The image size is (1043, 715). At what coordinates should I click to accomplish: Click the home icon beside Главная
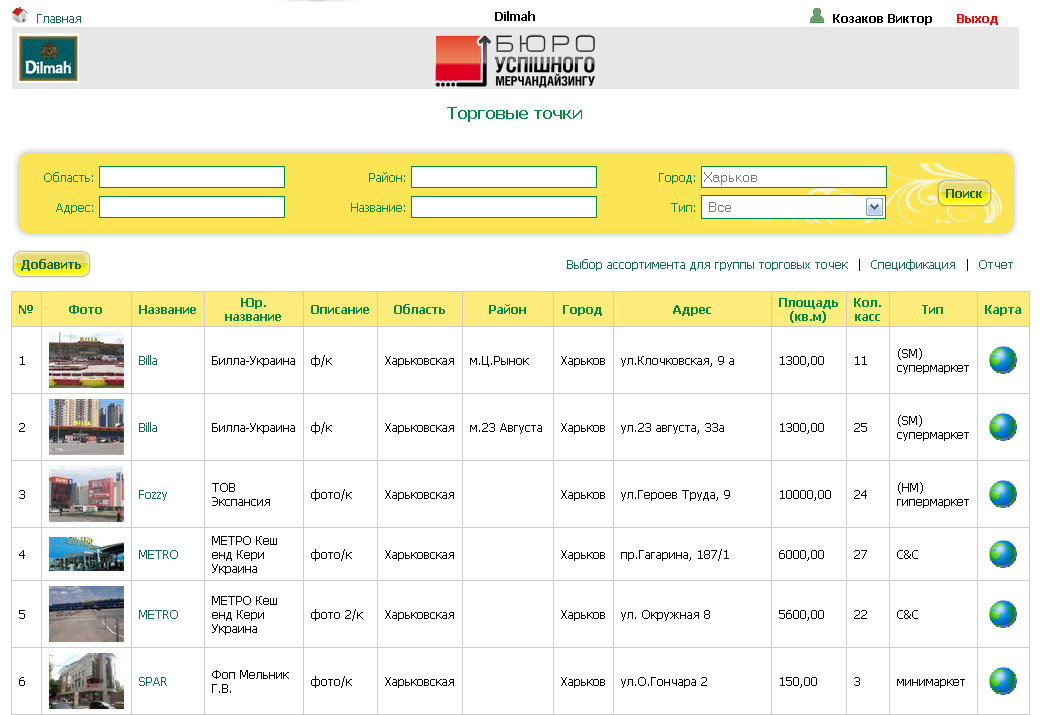[20, 15]
